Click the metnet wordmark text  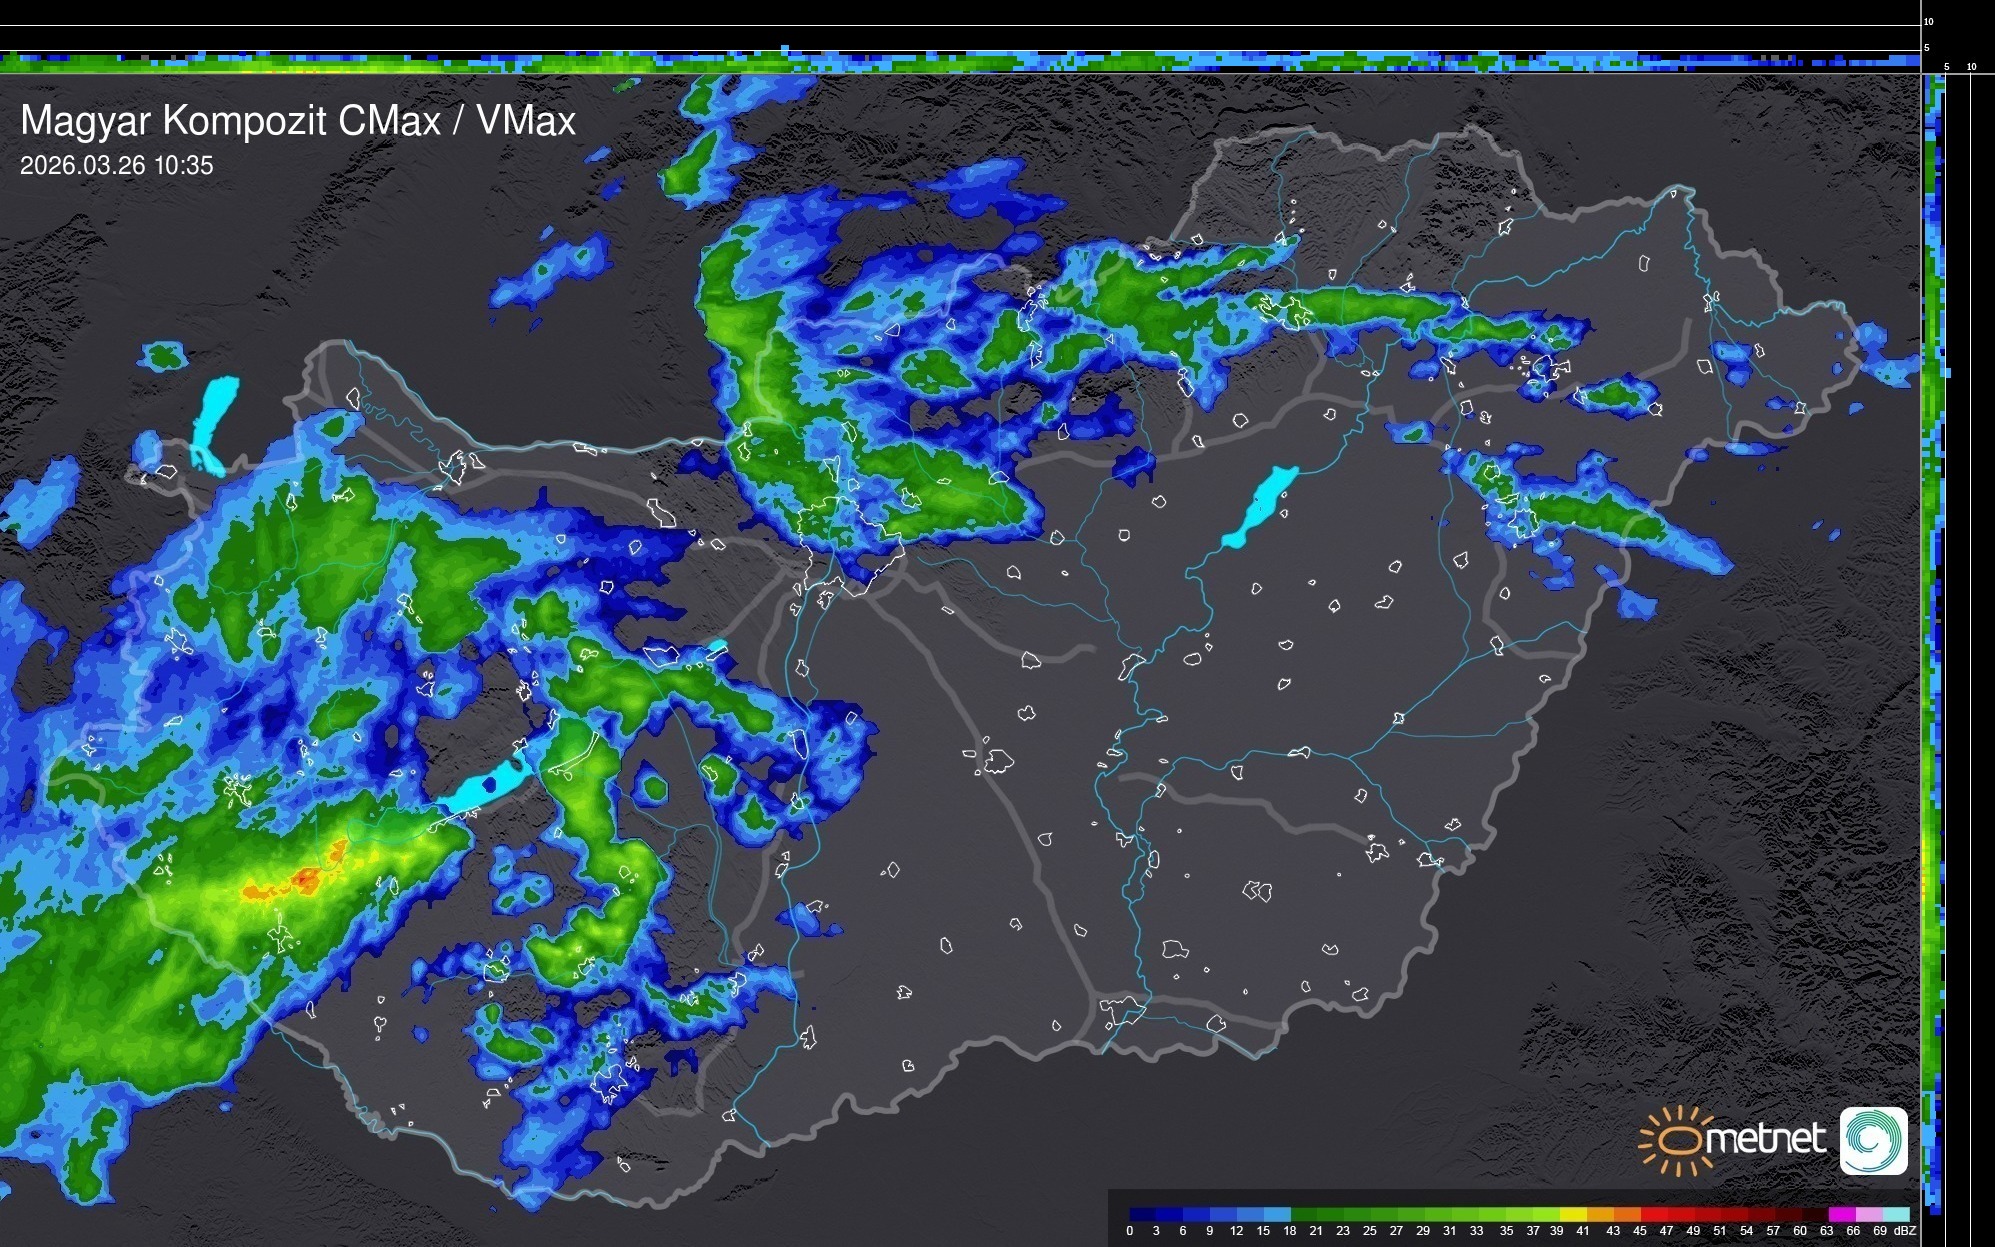point(1766,1140)
